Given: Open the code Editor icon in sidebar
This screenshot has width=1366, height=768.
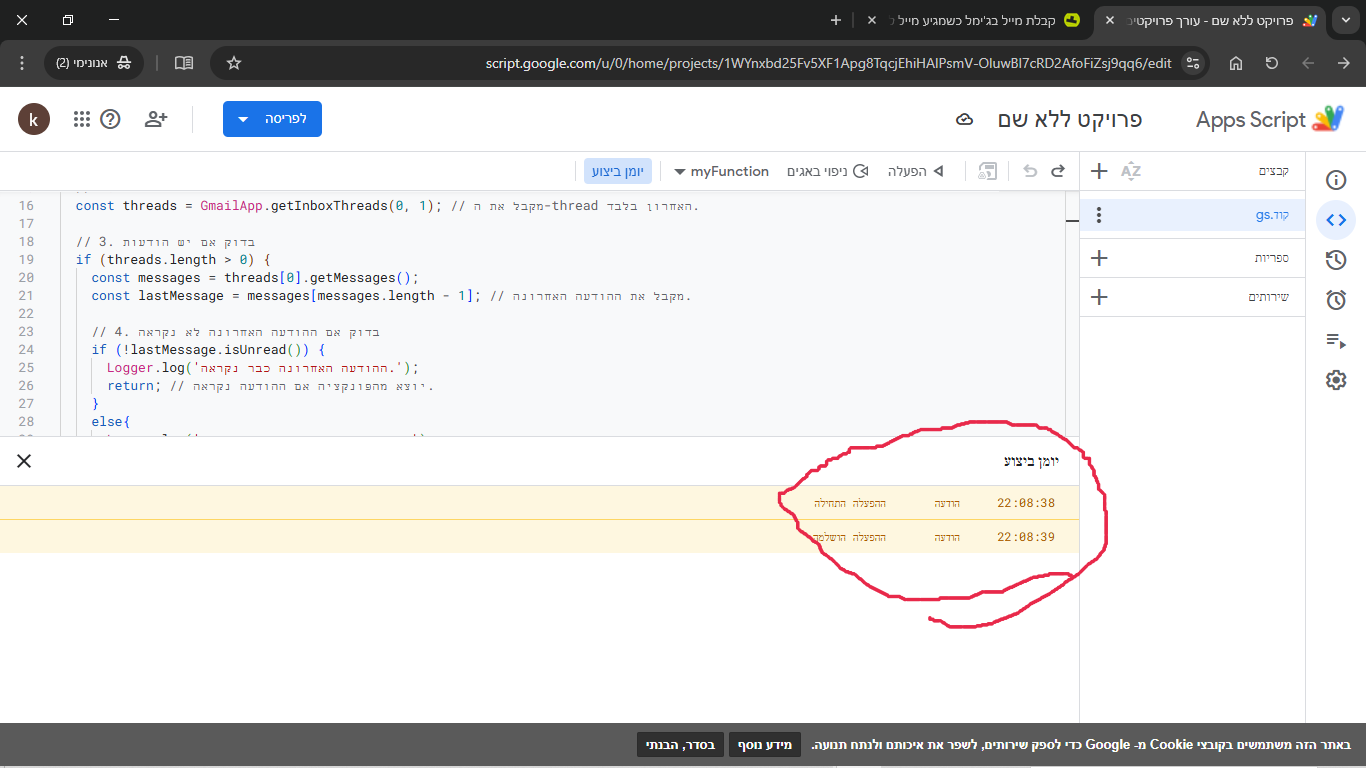Looking at the screenshot, I should [1336, 220].
